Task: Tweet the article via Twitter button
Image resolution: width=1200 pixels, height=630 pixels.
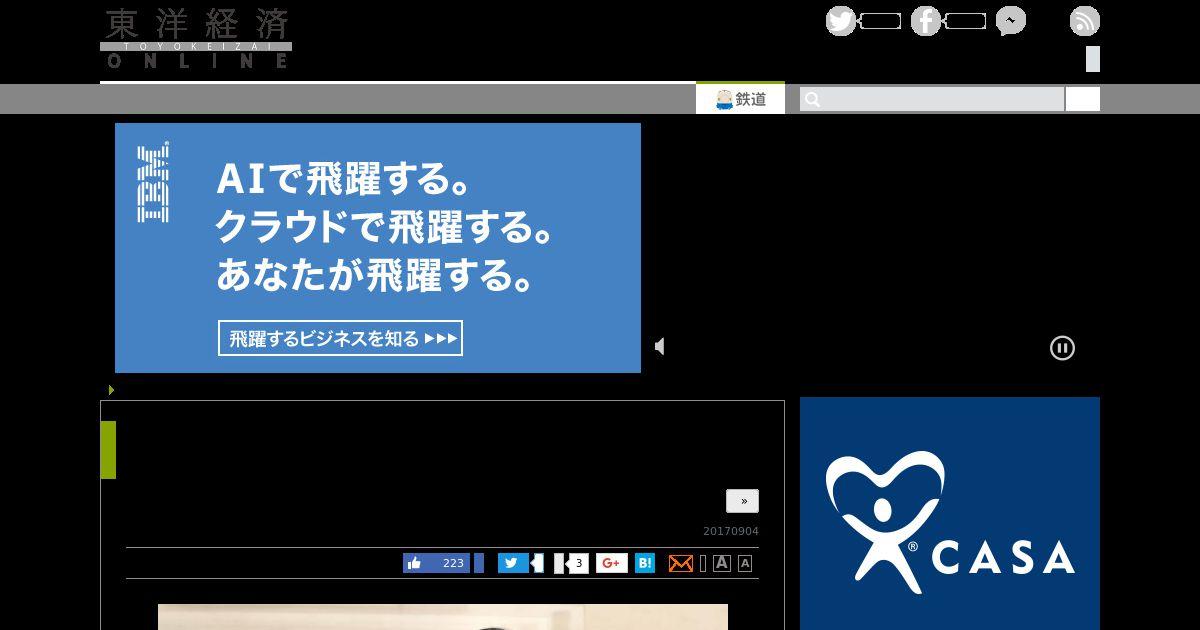Action: click(513, 563)
